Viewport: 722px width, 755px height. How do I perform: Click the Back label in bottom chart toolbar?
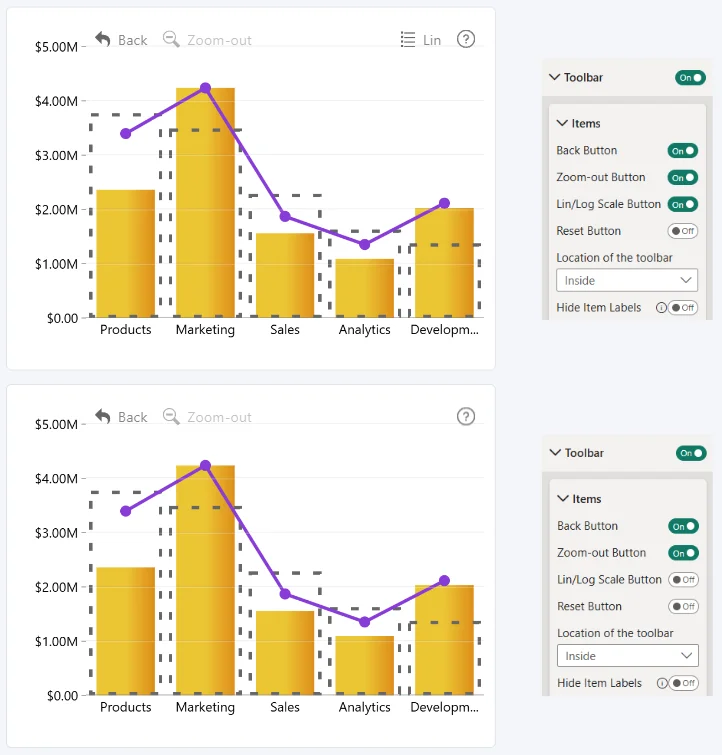click(x=132, y=417)
